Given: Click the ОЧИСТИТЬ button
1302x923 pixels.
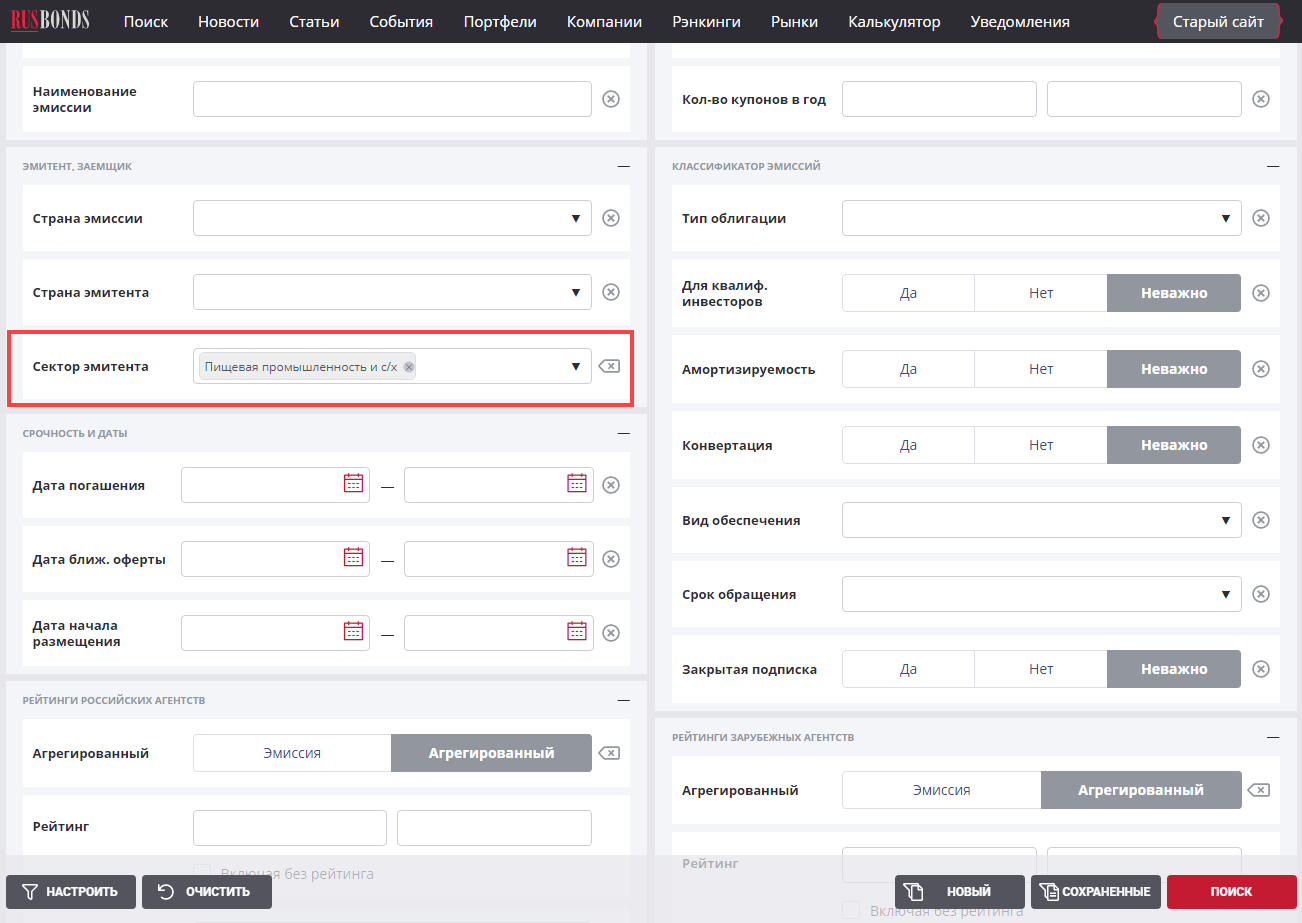Looking at the screenshot, I should coord(207,892).
